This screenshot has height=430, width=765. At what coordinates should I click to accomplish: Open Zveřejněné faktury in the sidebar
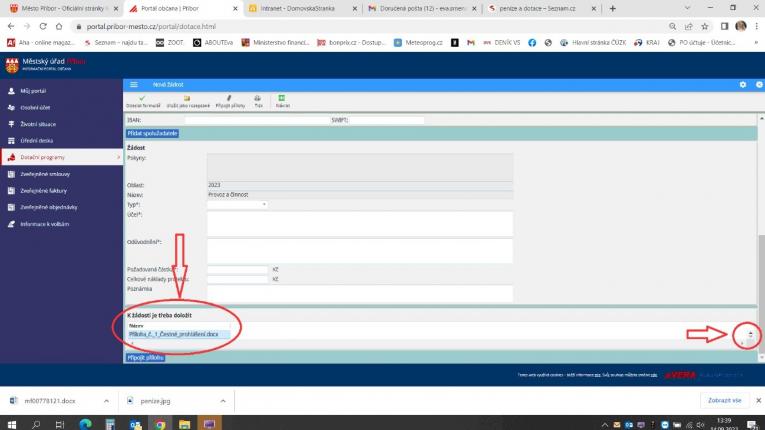click(43, 190)
